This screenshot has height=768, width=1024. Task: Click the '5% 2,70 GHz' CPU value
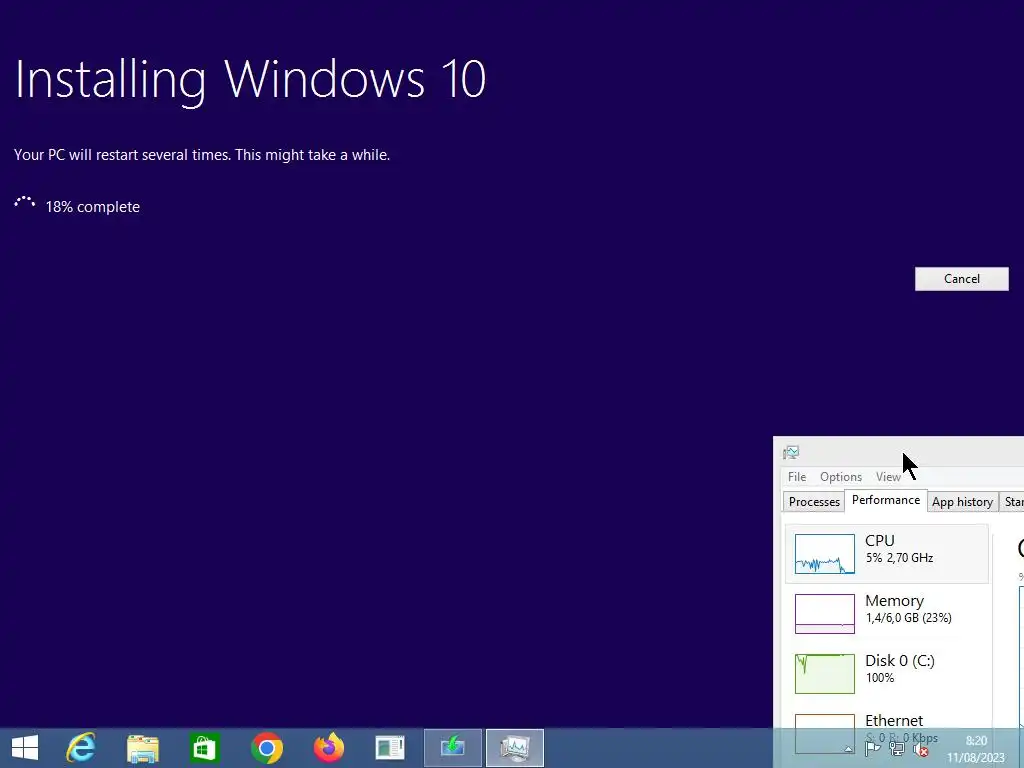[899, 558]
